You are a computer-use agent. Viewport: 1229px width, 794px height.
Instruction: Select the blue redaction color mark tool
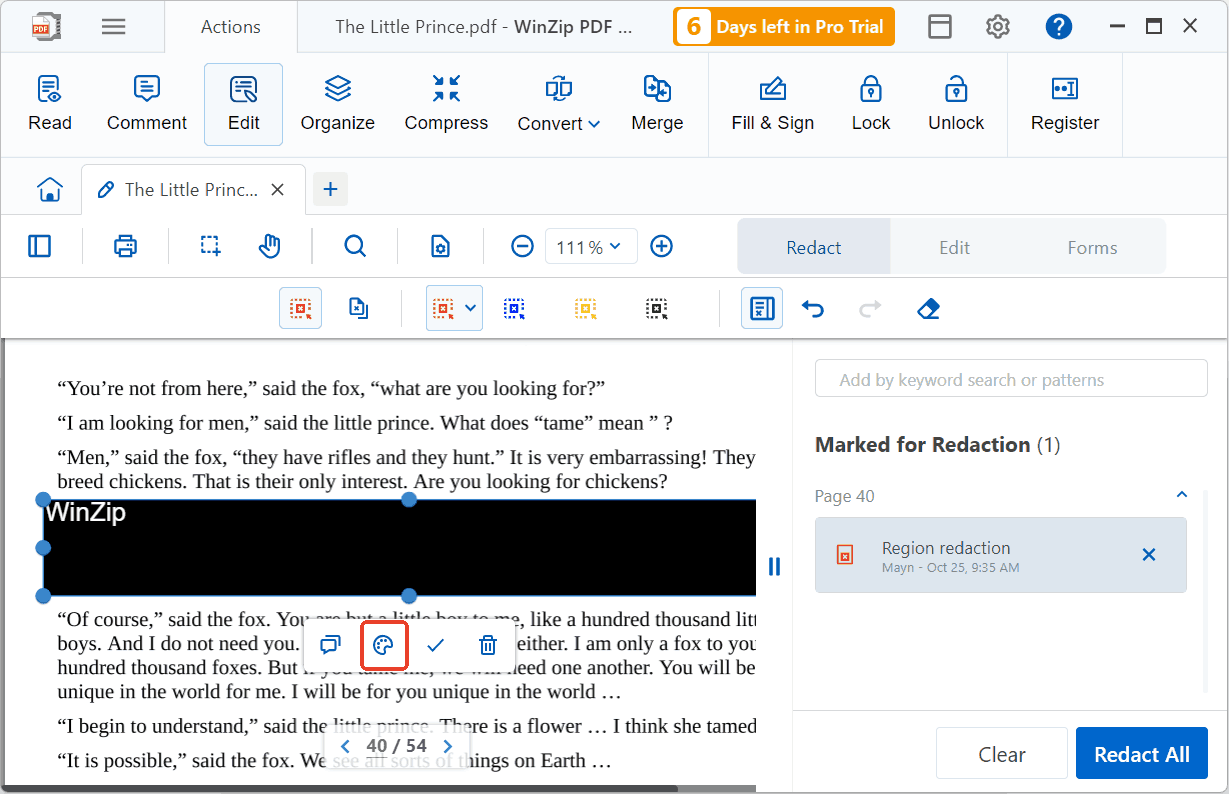[514, 308]
